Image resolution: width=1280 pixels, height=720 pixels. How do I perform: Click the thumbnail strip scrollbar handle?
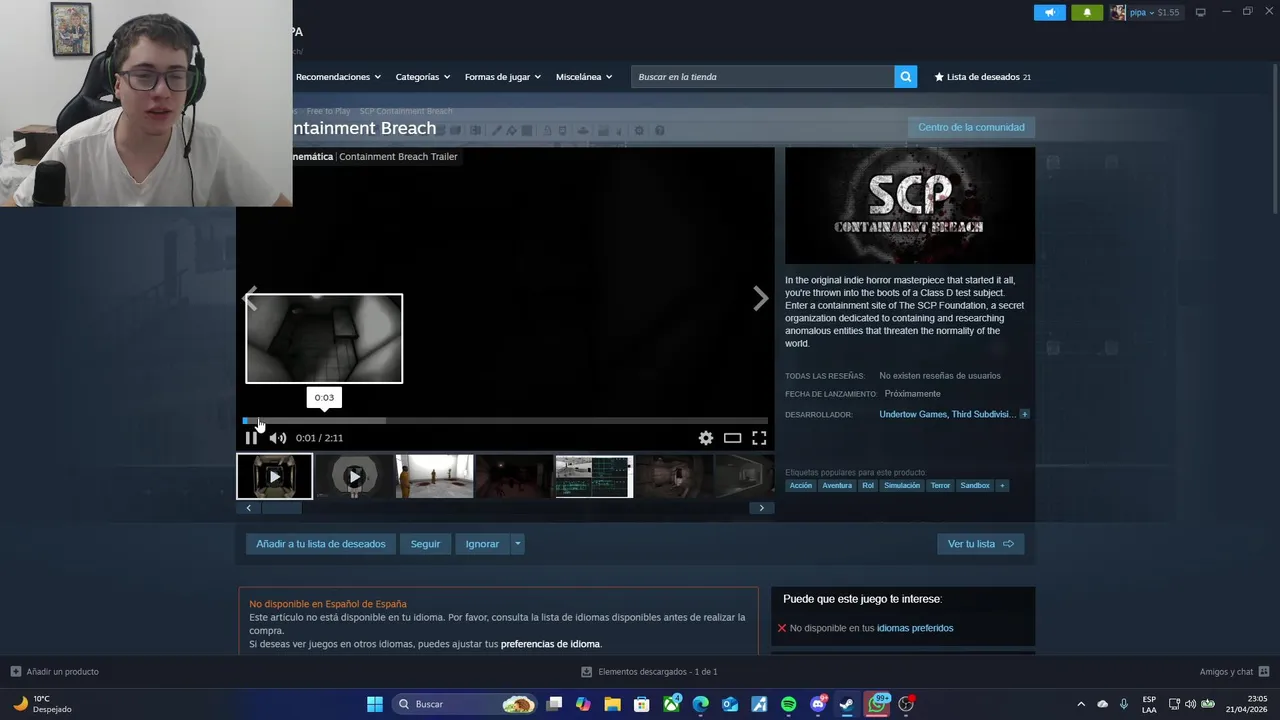click(x=281, y=508)
